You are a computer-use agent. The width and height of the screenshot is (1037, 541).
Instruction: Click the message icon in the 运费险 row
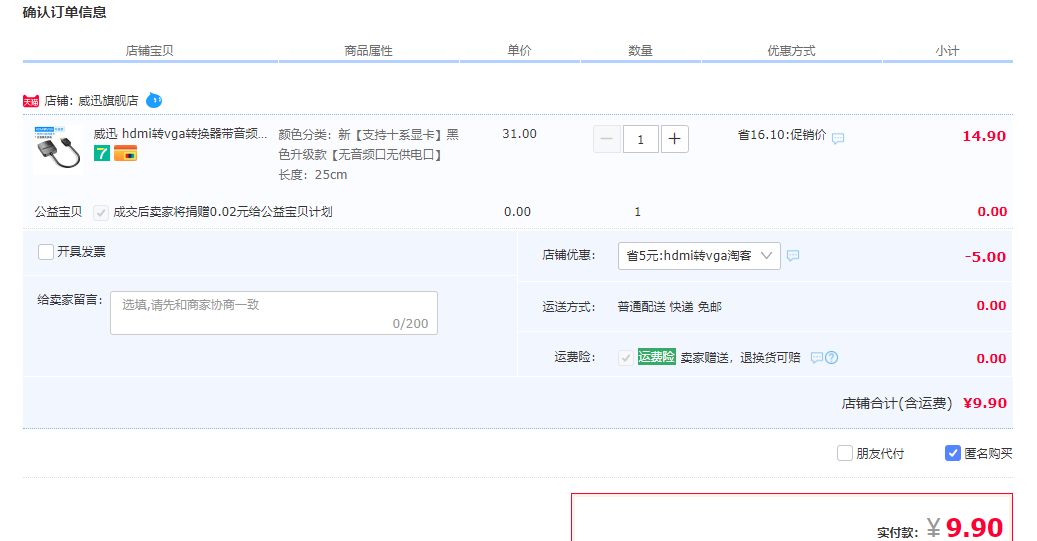(x=817, y=358)
